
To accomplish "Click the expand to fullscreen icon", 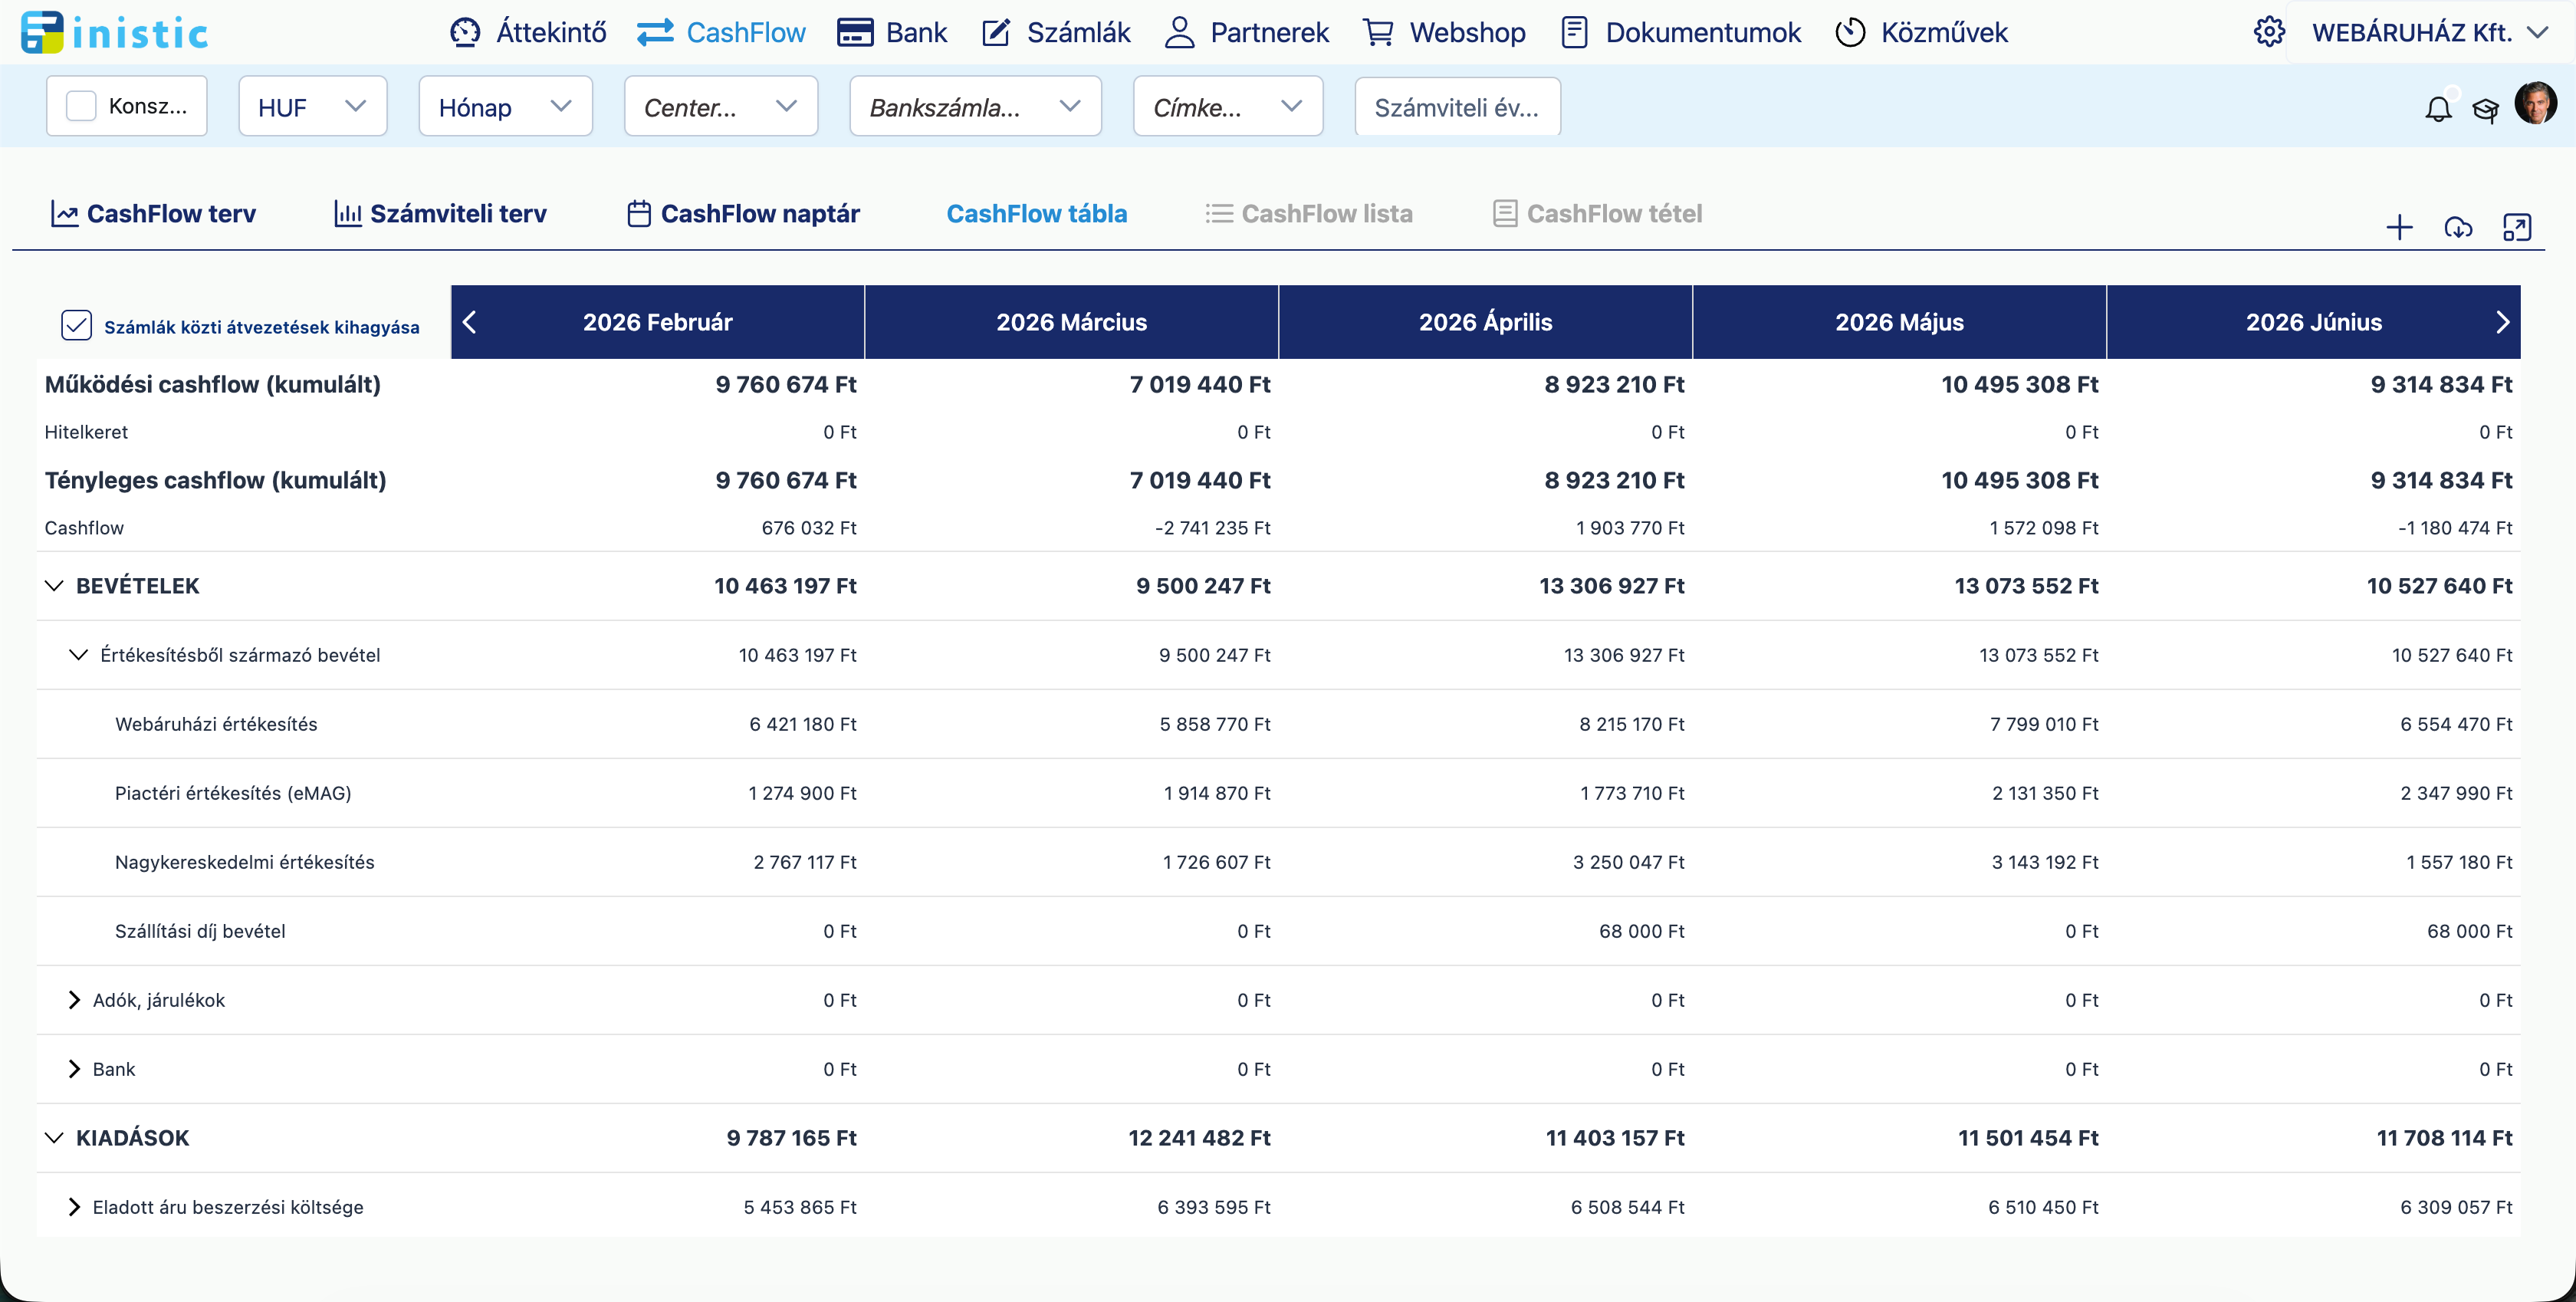I will click(x=2516, y=228).
